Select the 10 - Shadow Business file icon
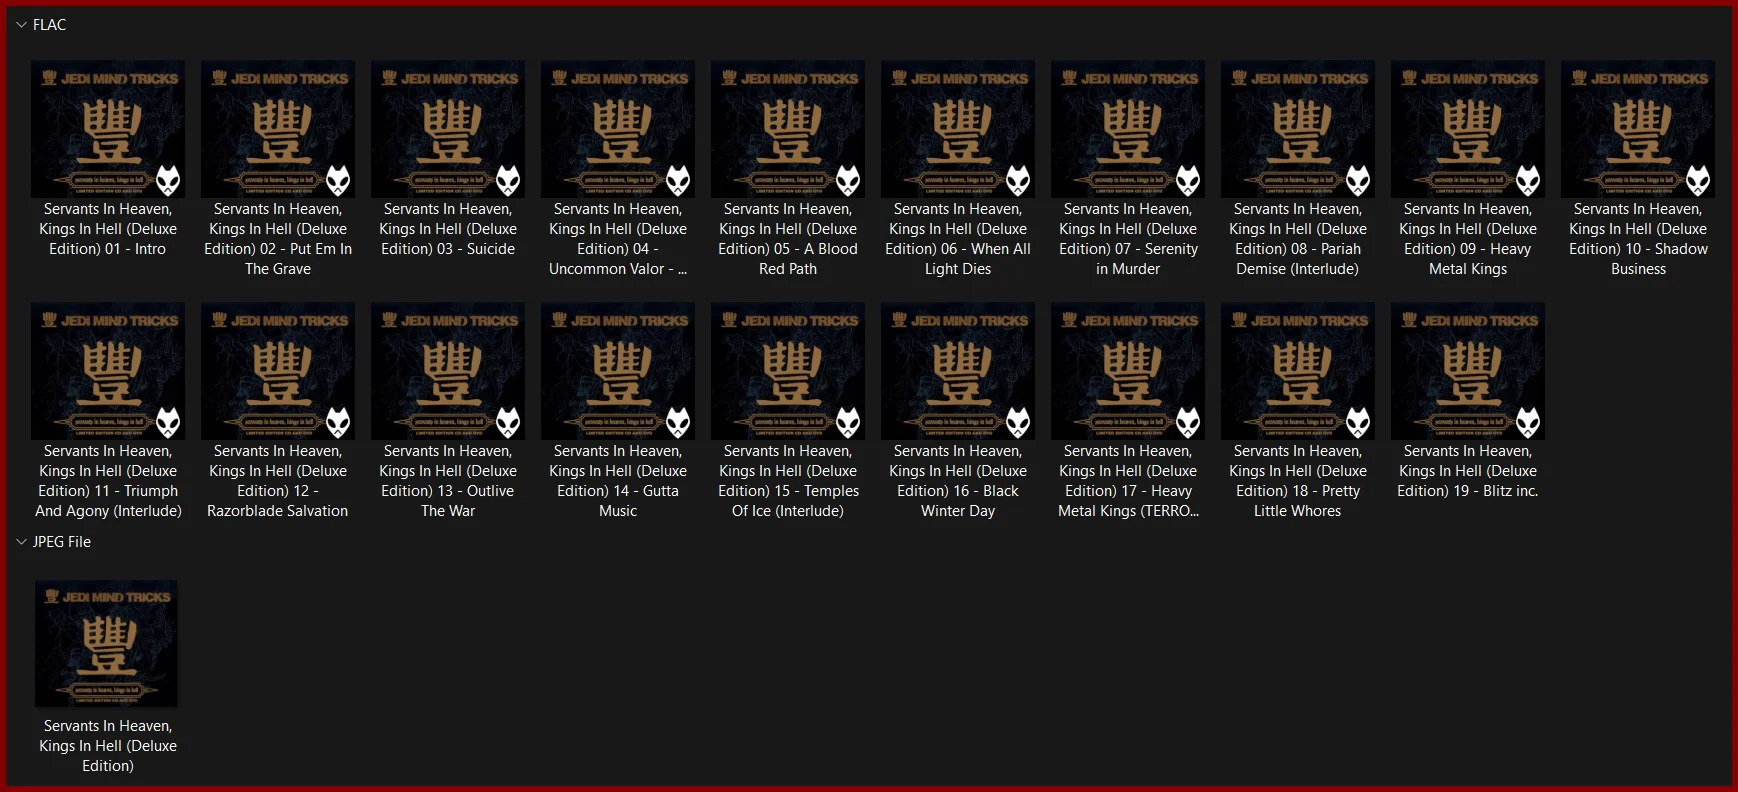 click(x=1638, y=129)
